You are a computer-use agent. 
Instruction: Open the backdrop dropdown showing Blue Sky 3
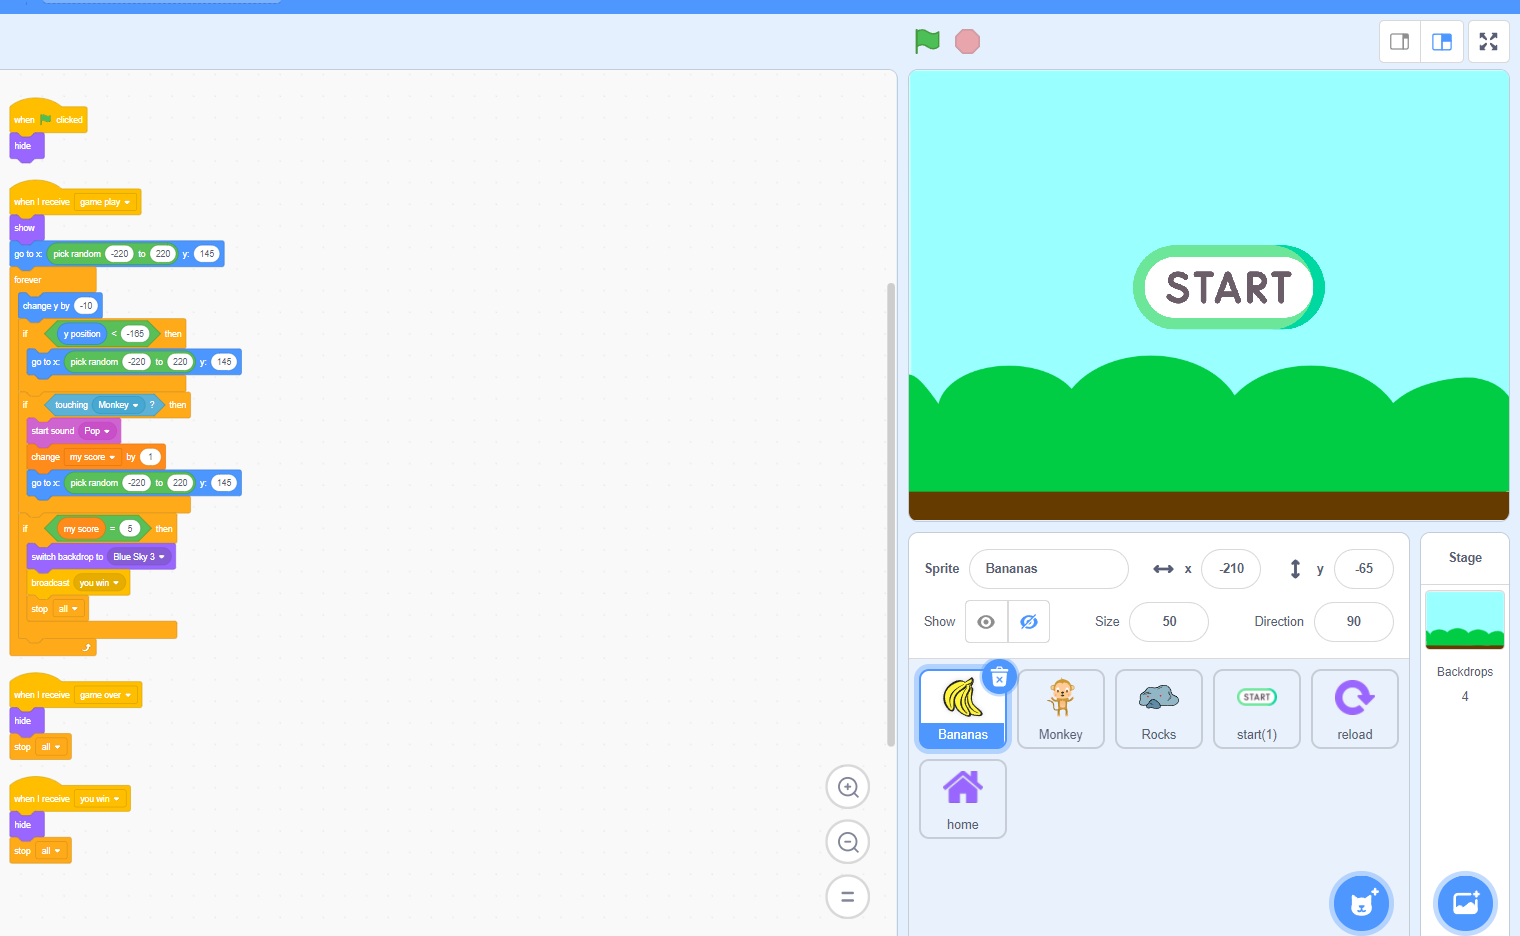click(x=140, y=556)
